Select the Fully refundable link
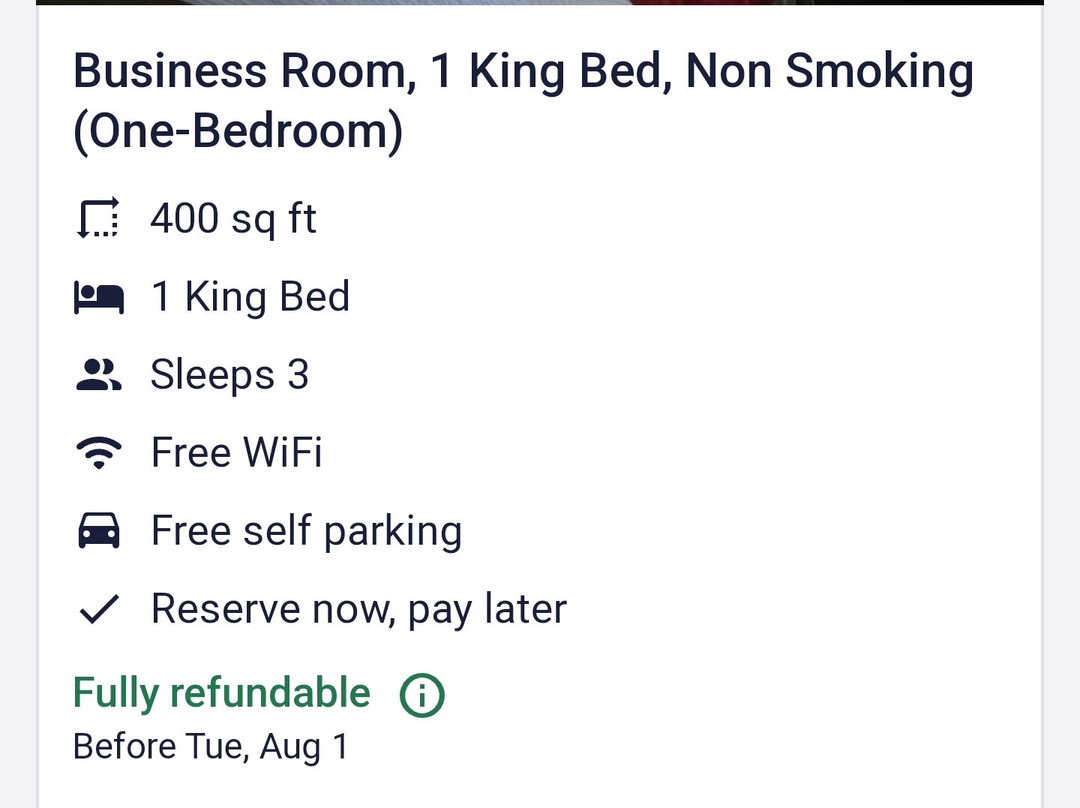 (221, 692)
